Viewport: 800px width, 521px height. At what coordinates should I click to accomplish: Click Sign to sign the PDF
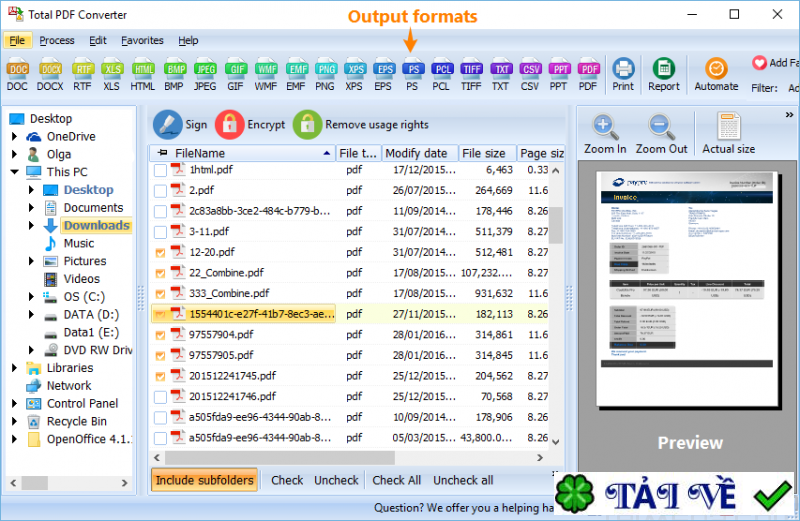[180, 125]
